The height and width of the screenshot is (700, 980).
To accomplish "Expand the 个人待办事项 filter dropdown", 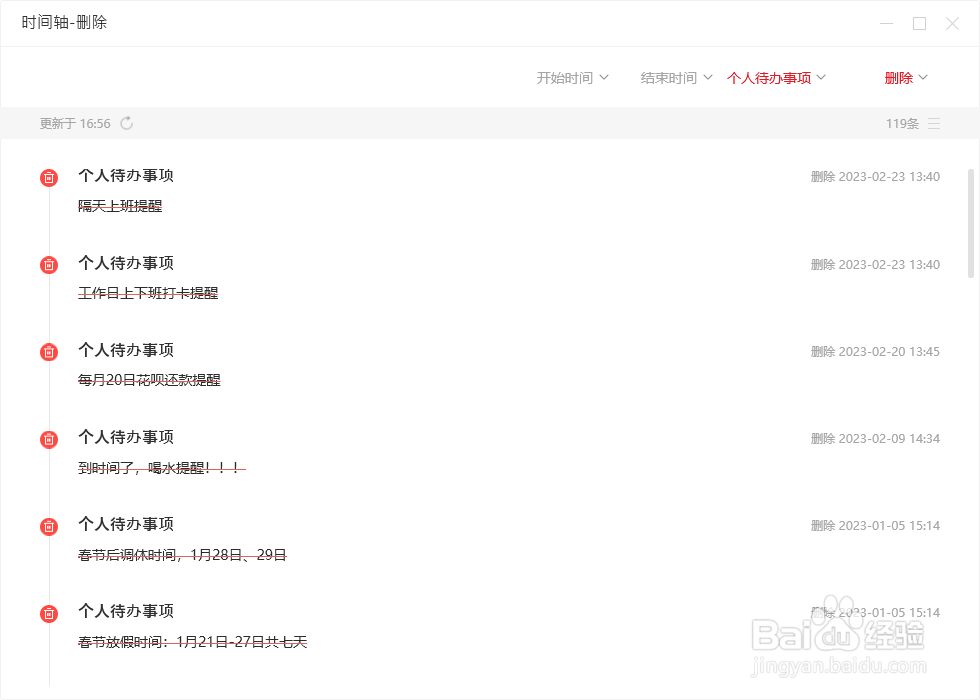I will 776,78.
